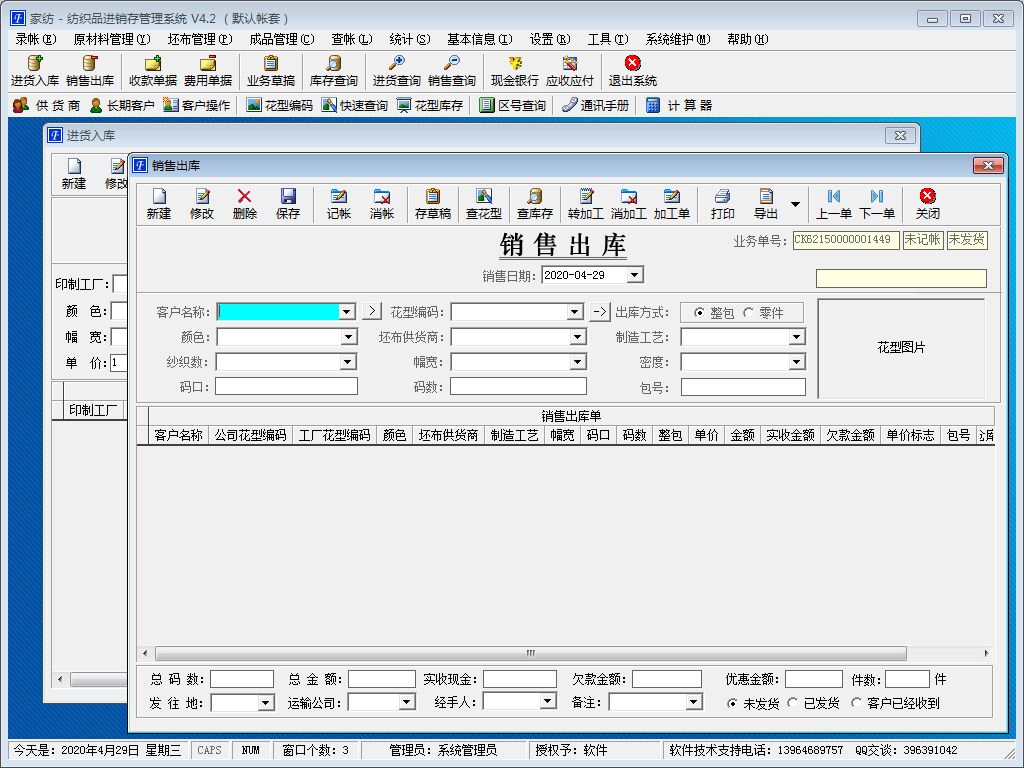The height and width of the screenshot is (768, 1024).
Task: Open 应收应付 toolbar icon
Action: tap(569, 71)
